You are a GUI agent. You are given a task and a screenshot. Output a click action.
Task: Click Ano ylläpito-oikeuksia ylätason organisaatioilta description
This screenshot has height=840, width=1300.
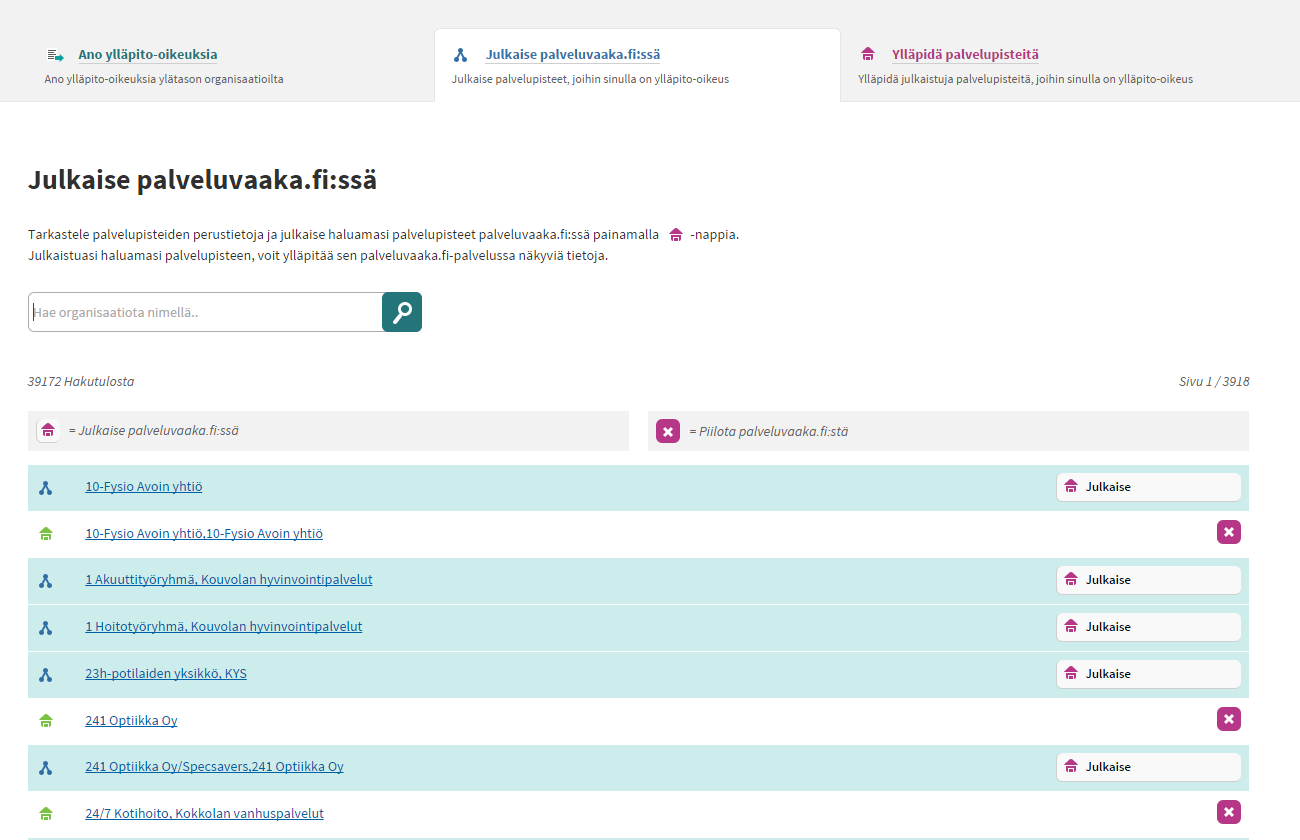click(x=164, y=79)
